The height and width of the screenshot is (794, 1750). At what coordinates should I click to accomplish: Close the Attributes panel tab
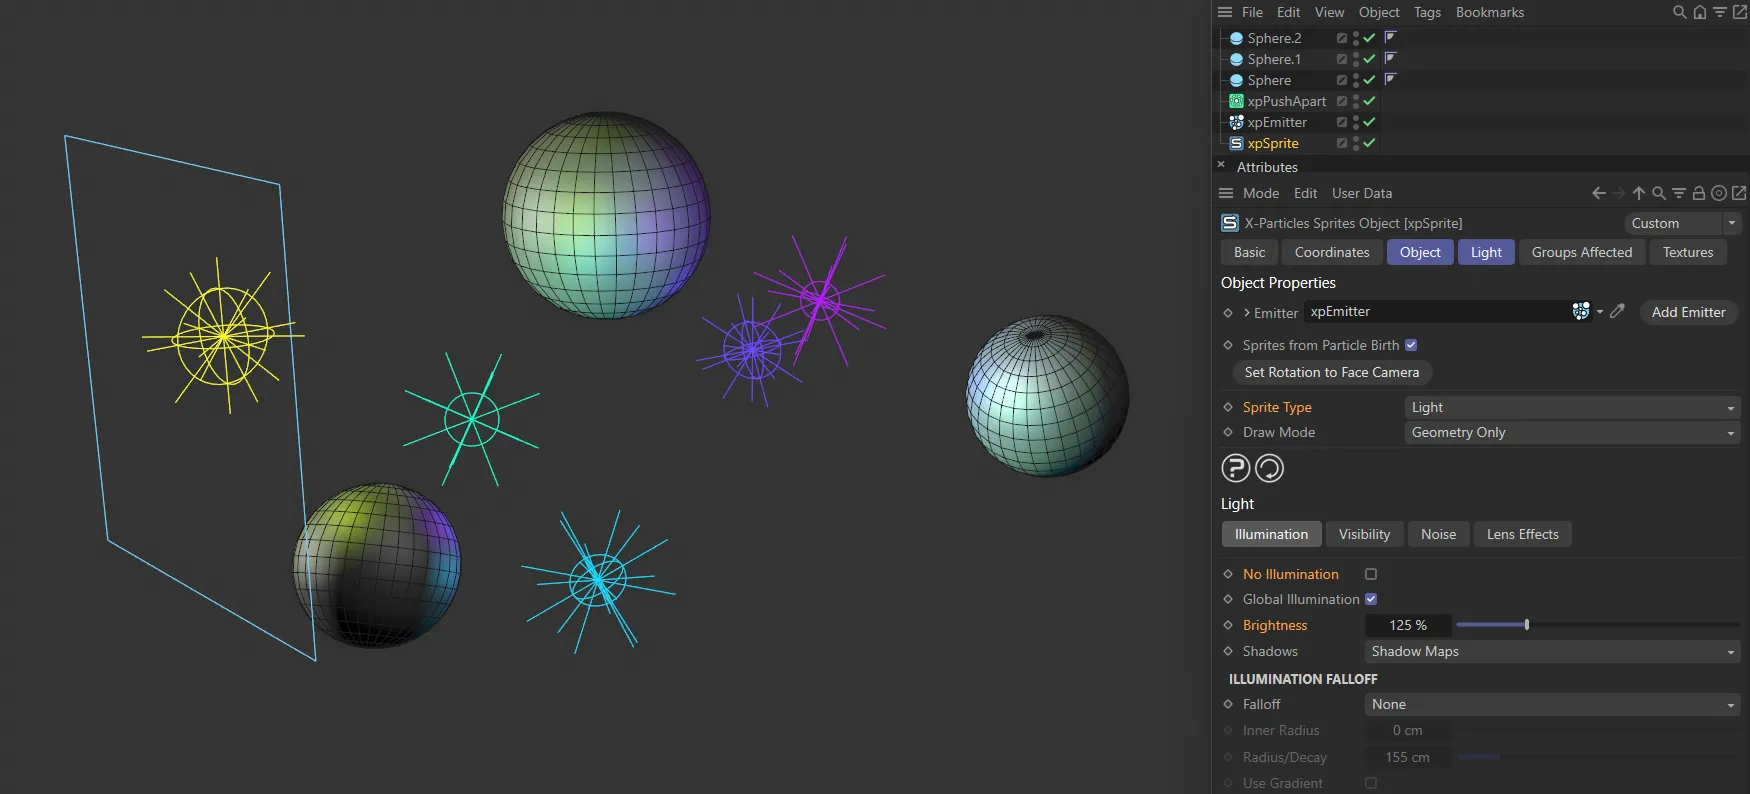[1221, 164]
